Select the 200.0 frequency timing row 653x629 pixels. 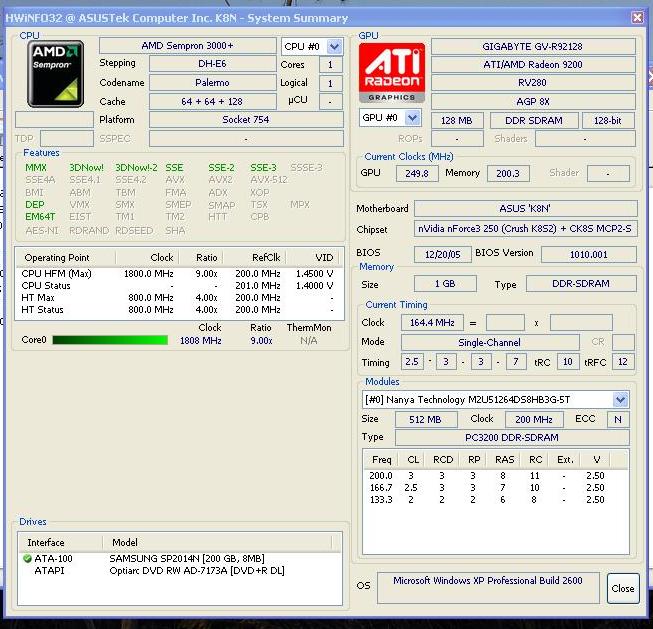click(495, 476)
